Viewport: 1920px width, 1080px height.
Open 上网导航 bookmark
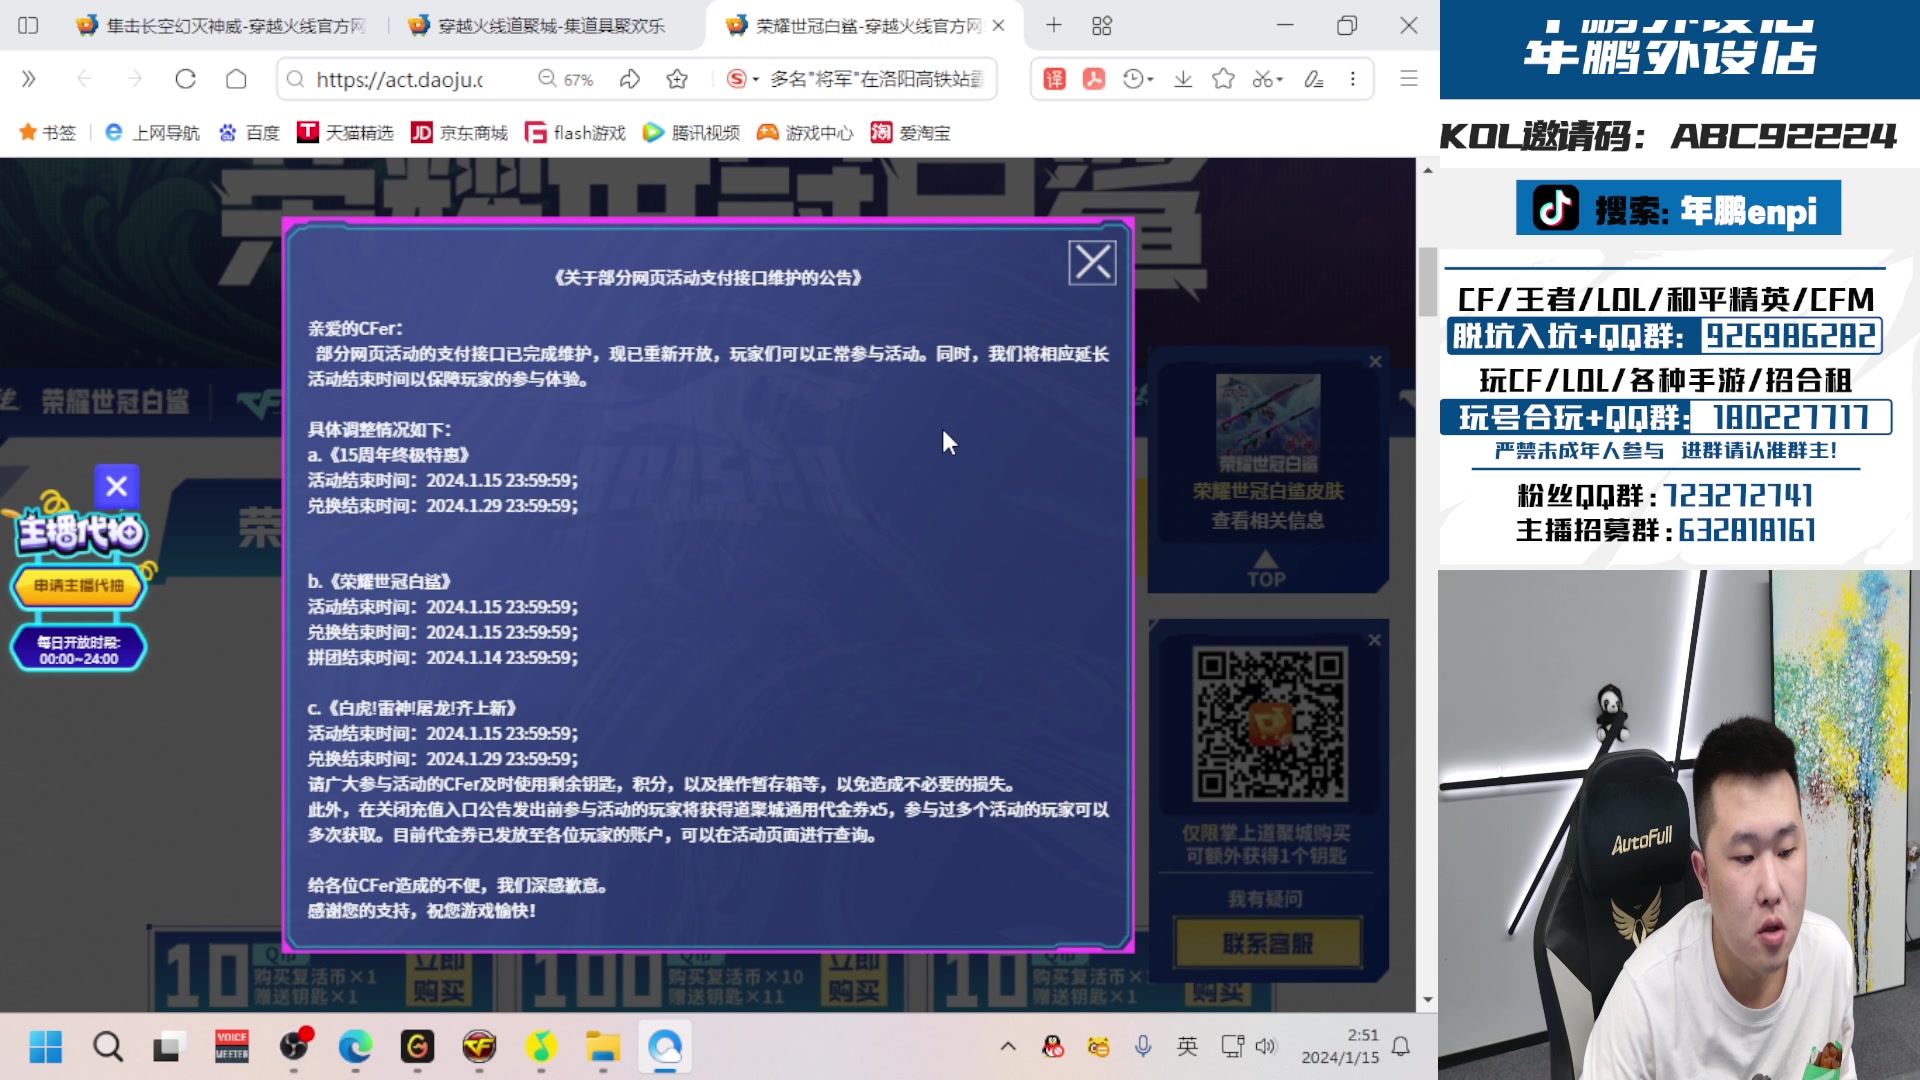click(x=152, y=133)
